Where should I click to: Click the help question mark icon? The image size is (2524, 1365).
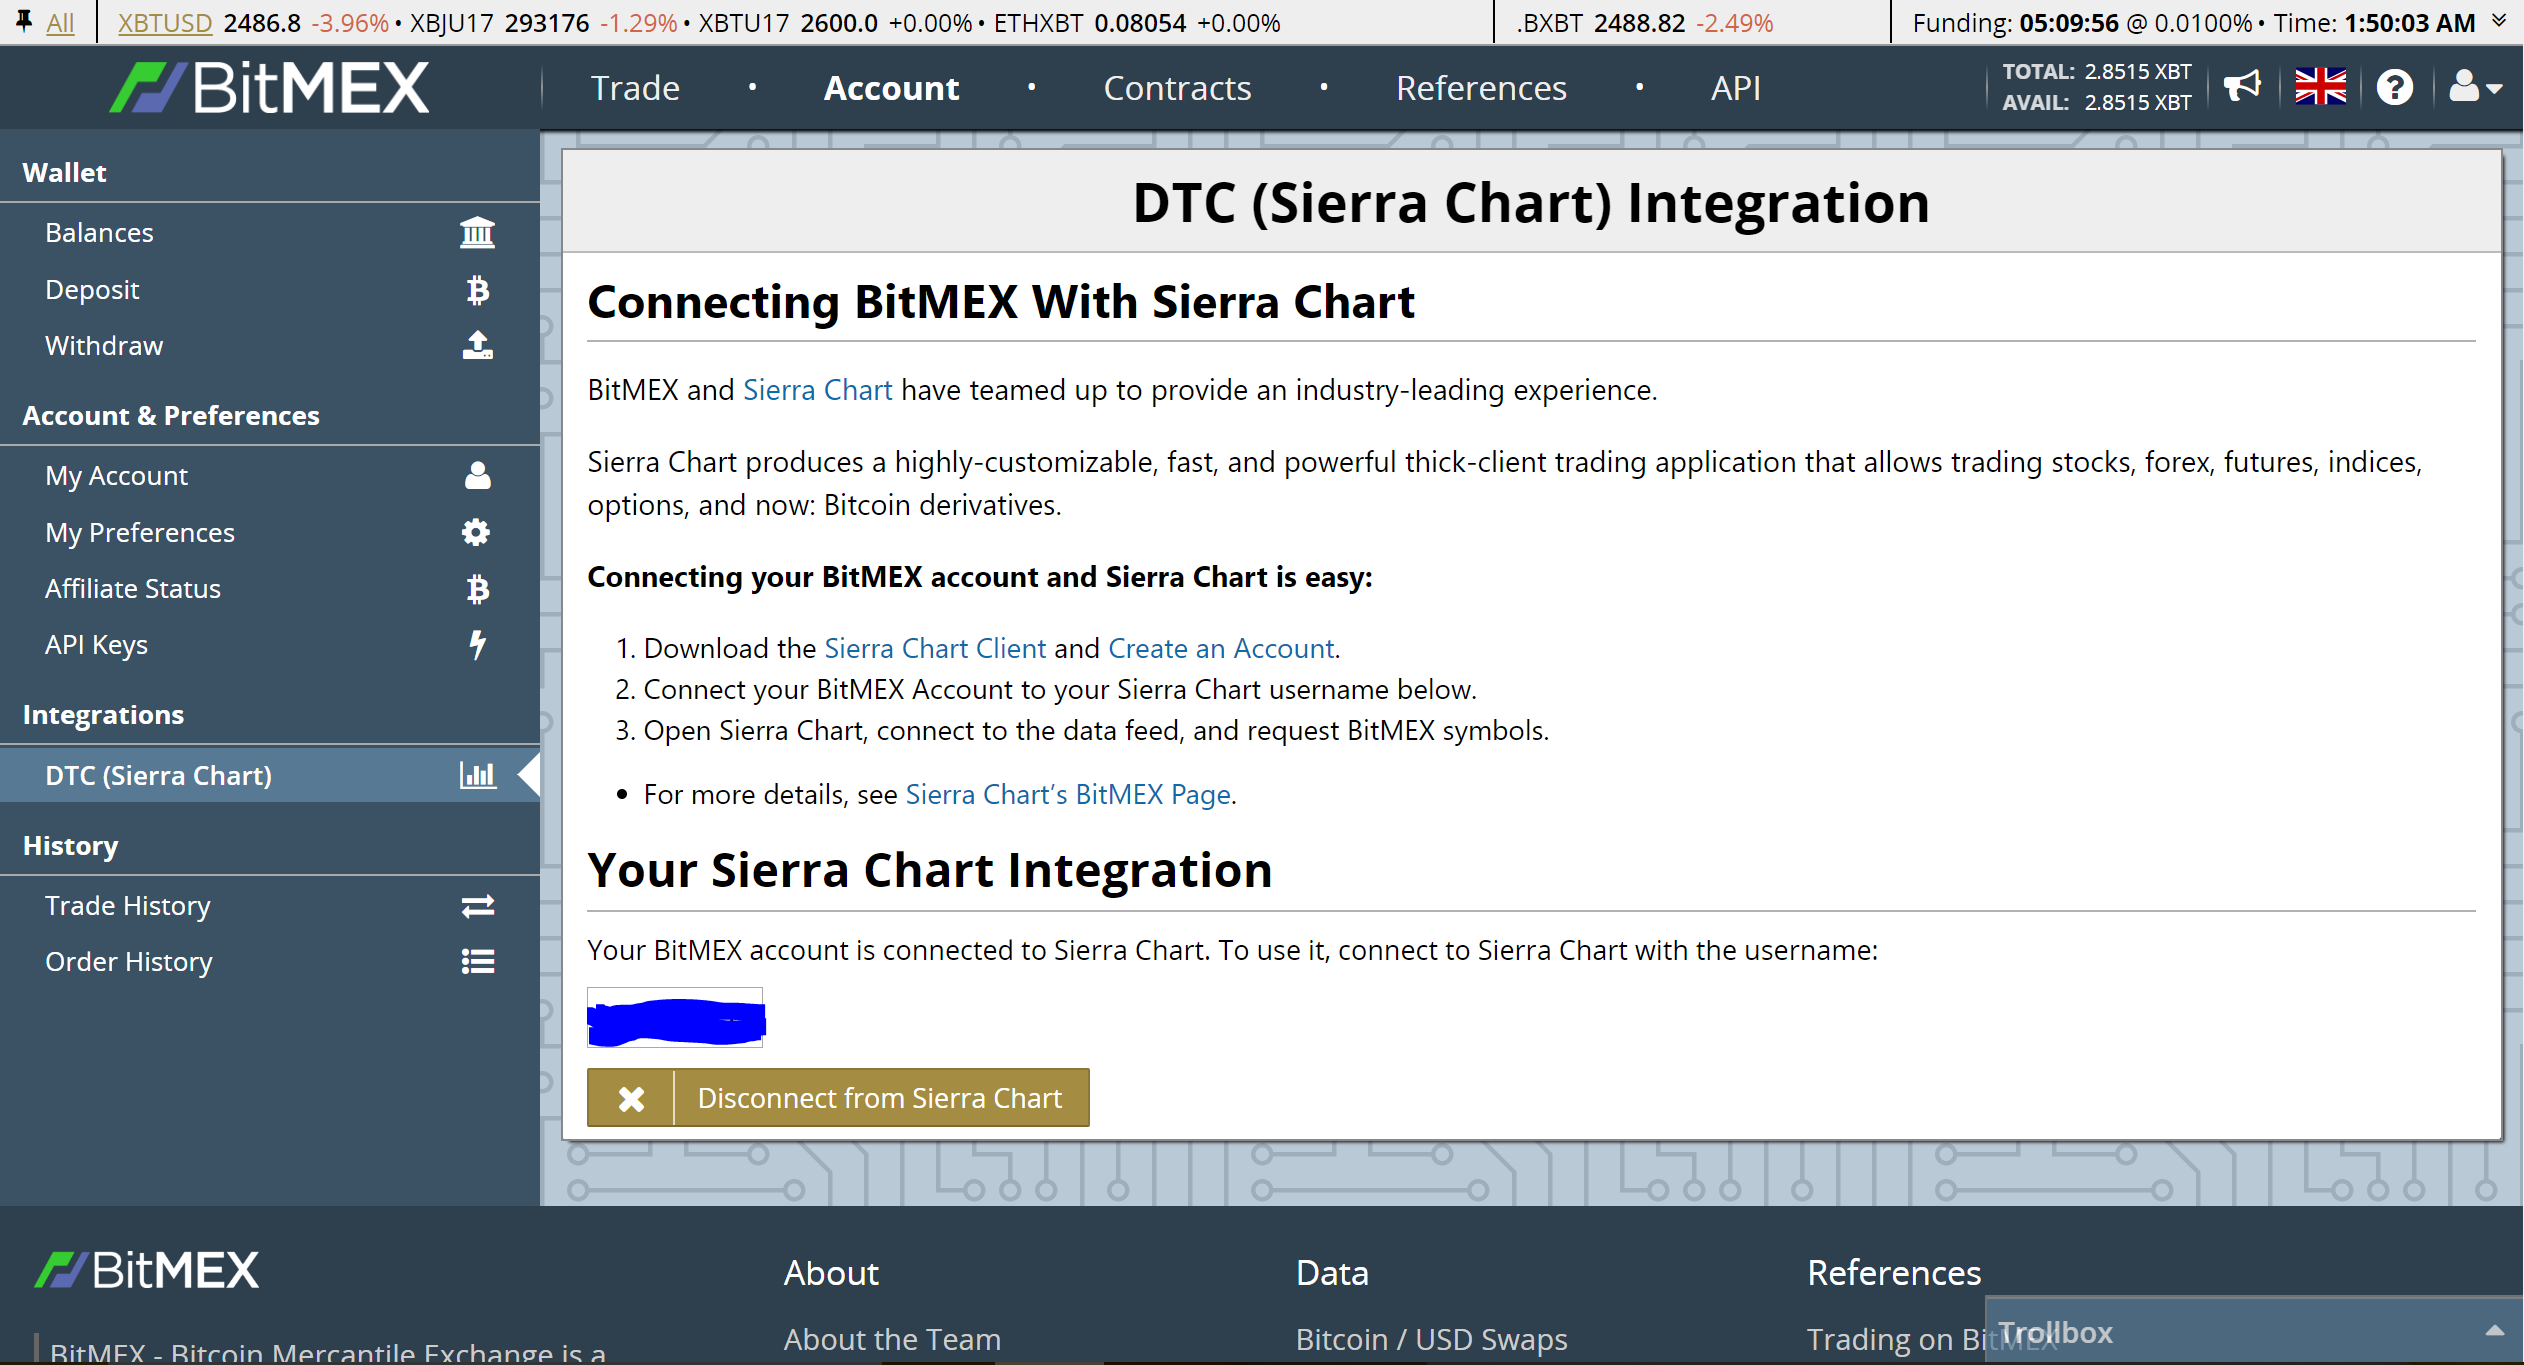(2394, 88)
